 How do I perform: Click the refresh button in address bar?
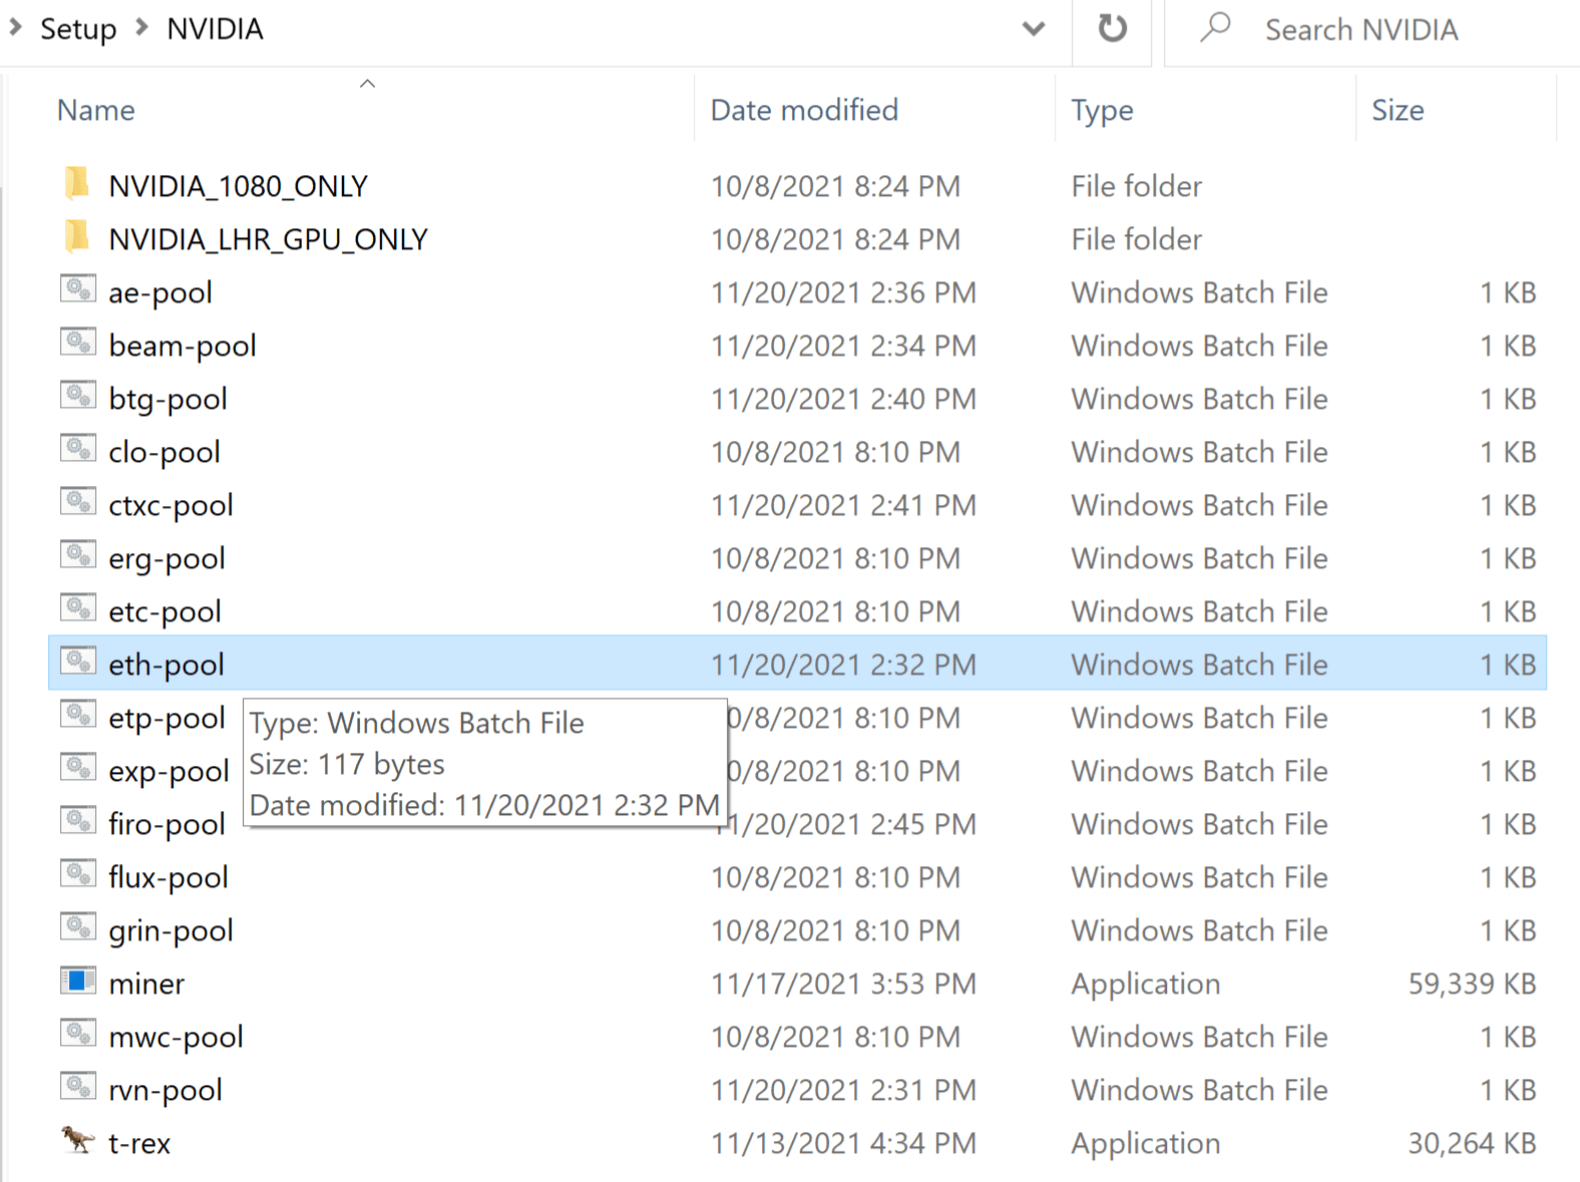point(1112,29)
